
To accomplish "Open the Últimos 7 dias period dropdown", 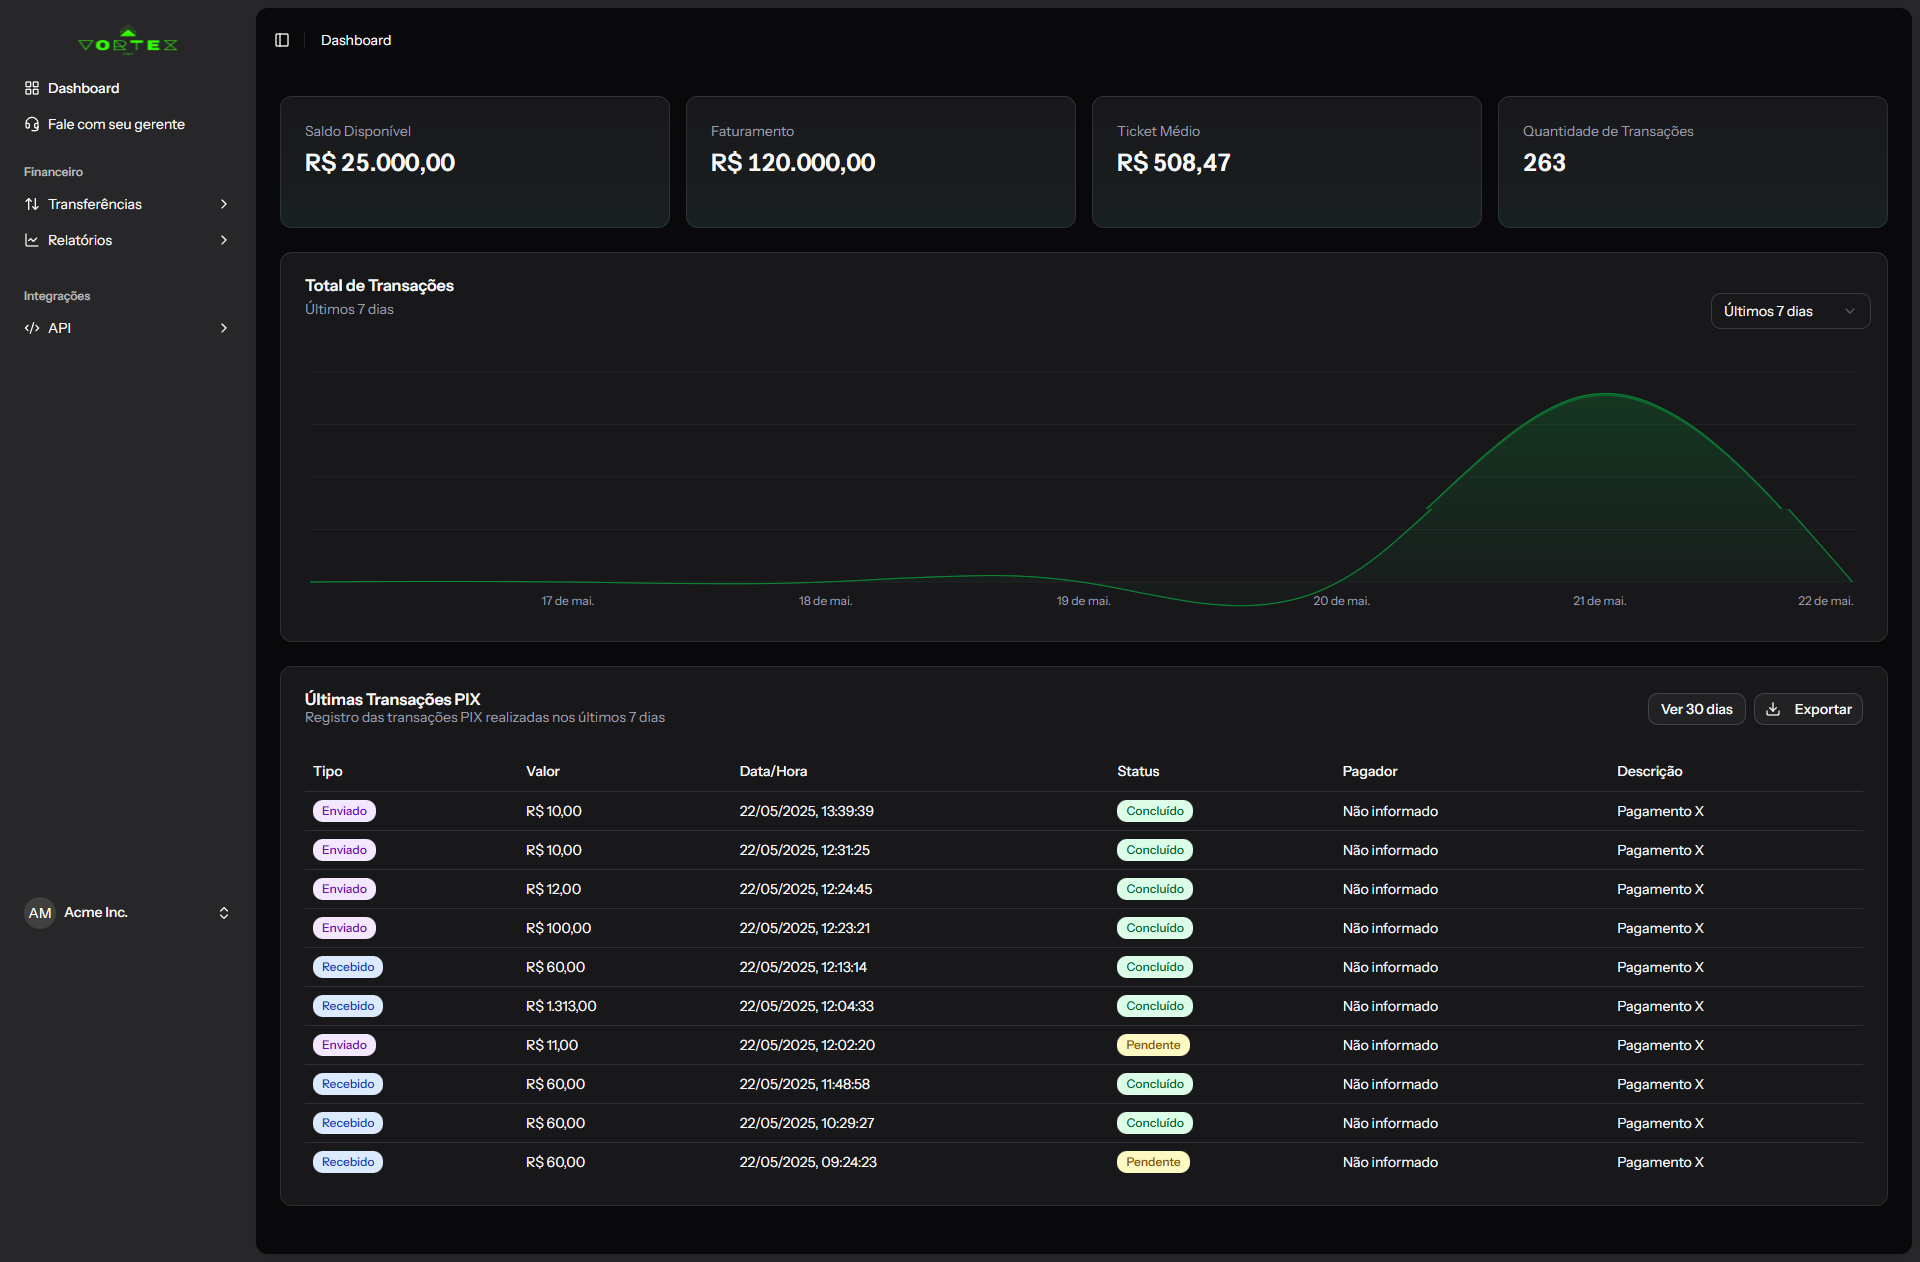I will coord(1790,311).
